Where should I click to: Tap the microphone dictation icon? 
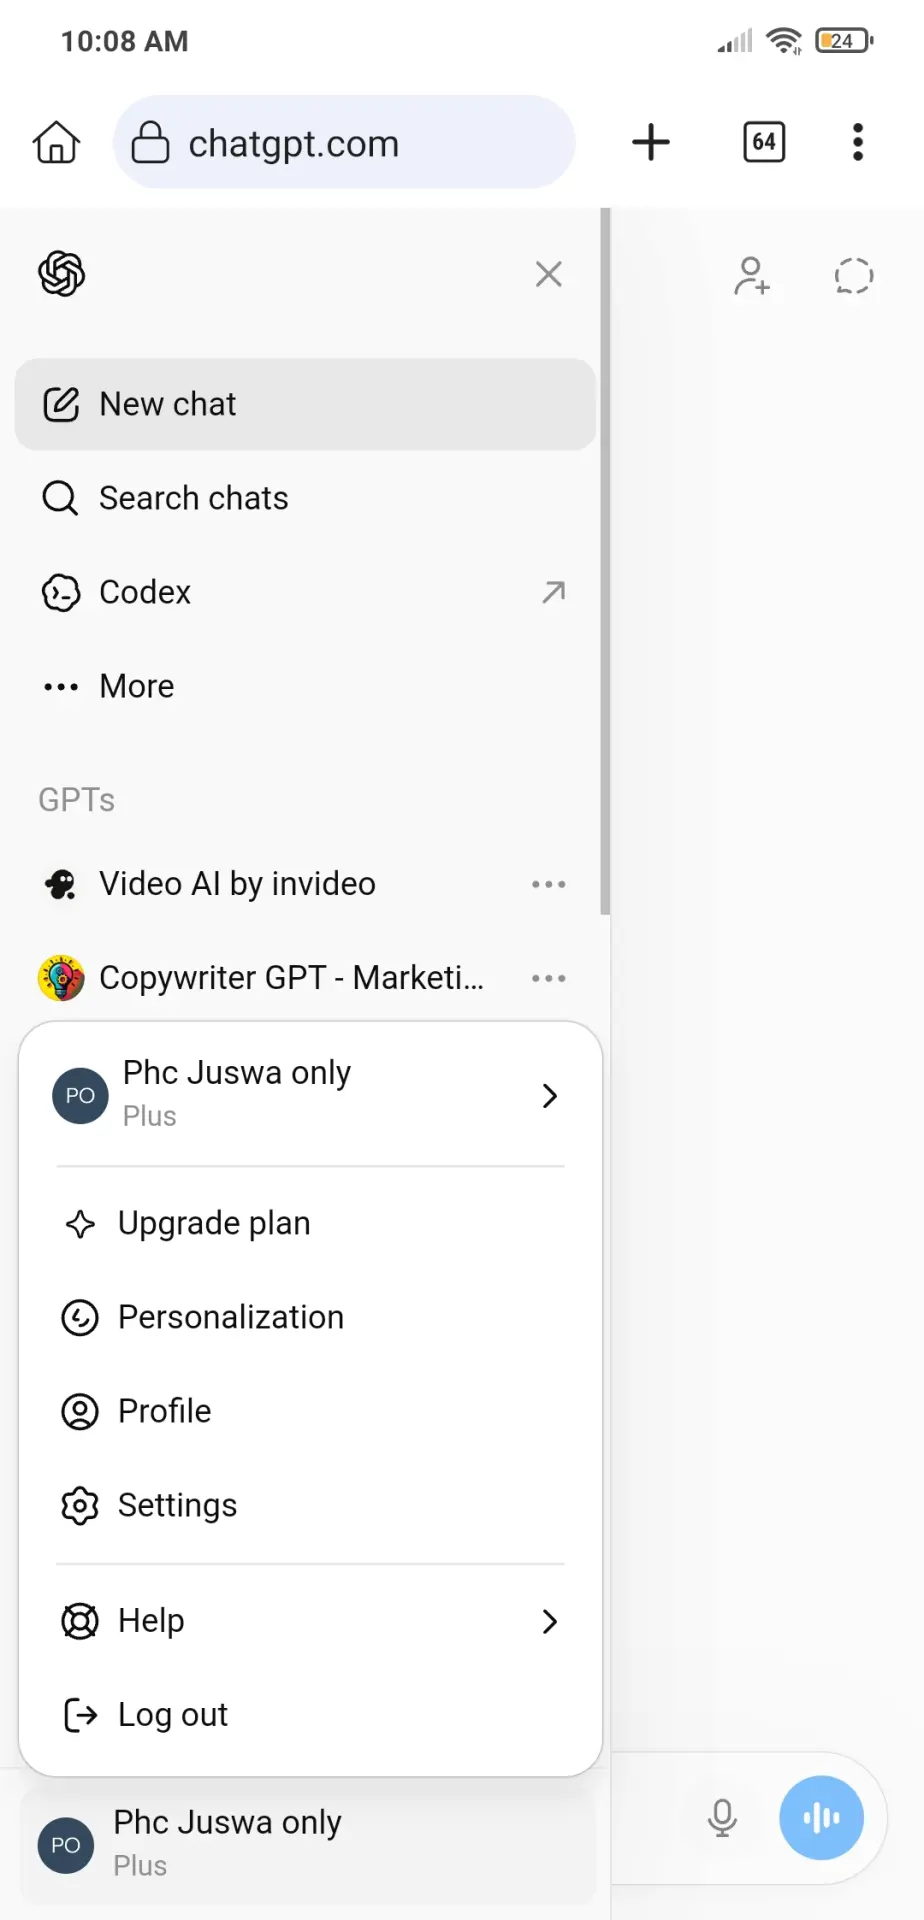pos(722,1818)
